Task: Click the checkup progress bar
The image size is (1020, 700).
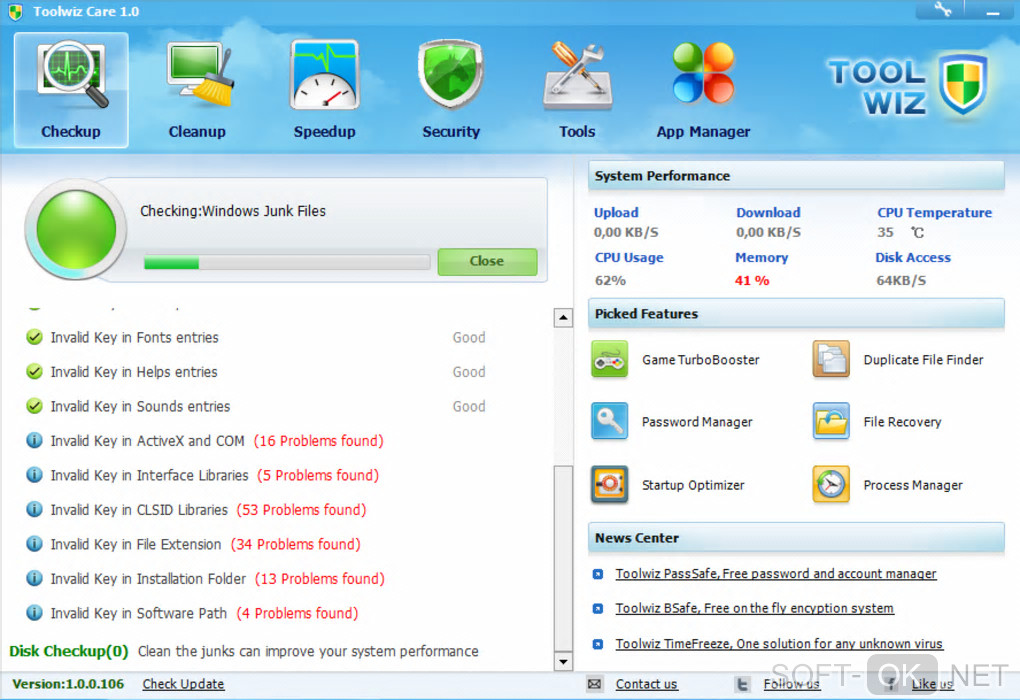Action: coord(287,262)
